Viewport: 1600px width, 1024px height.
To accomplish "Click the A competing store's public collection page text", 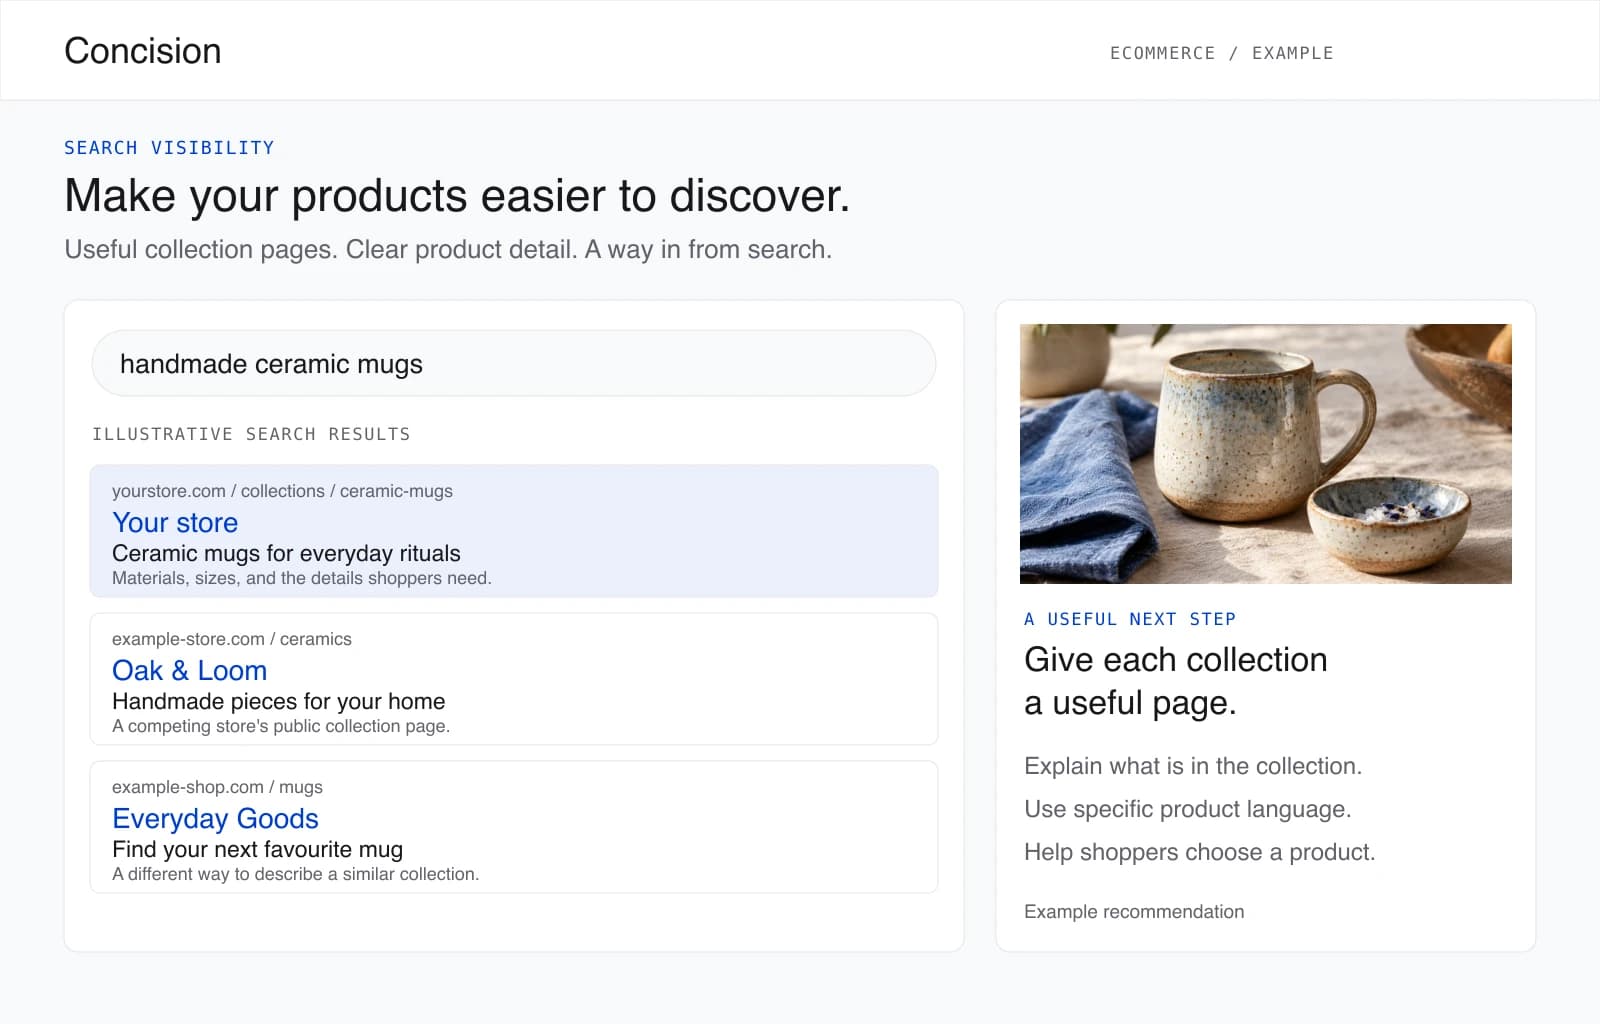I will (281, 726).
